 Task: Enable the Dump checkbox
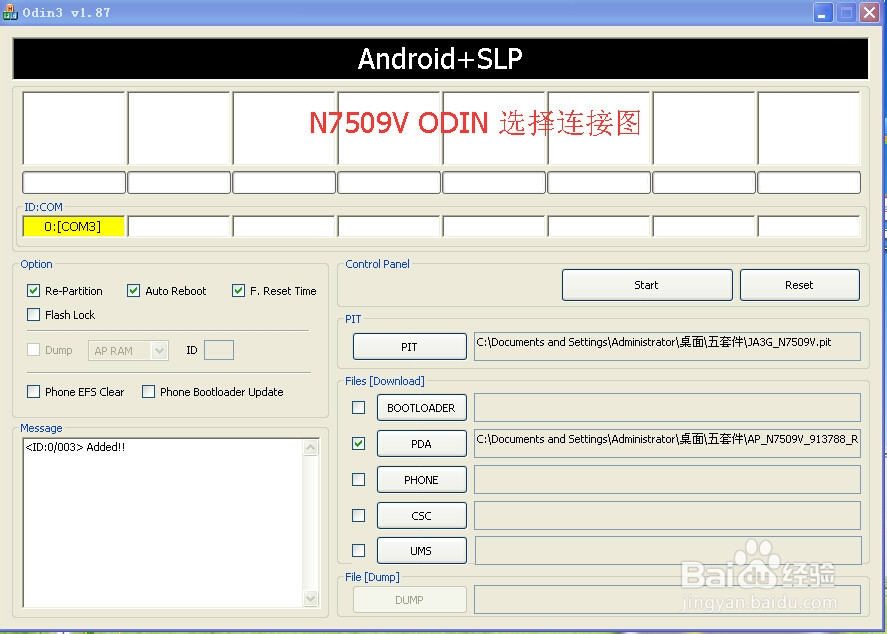coord(33,350)
